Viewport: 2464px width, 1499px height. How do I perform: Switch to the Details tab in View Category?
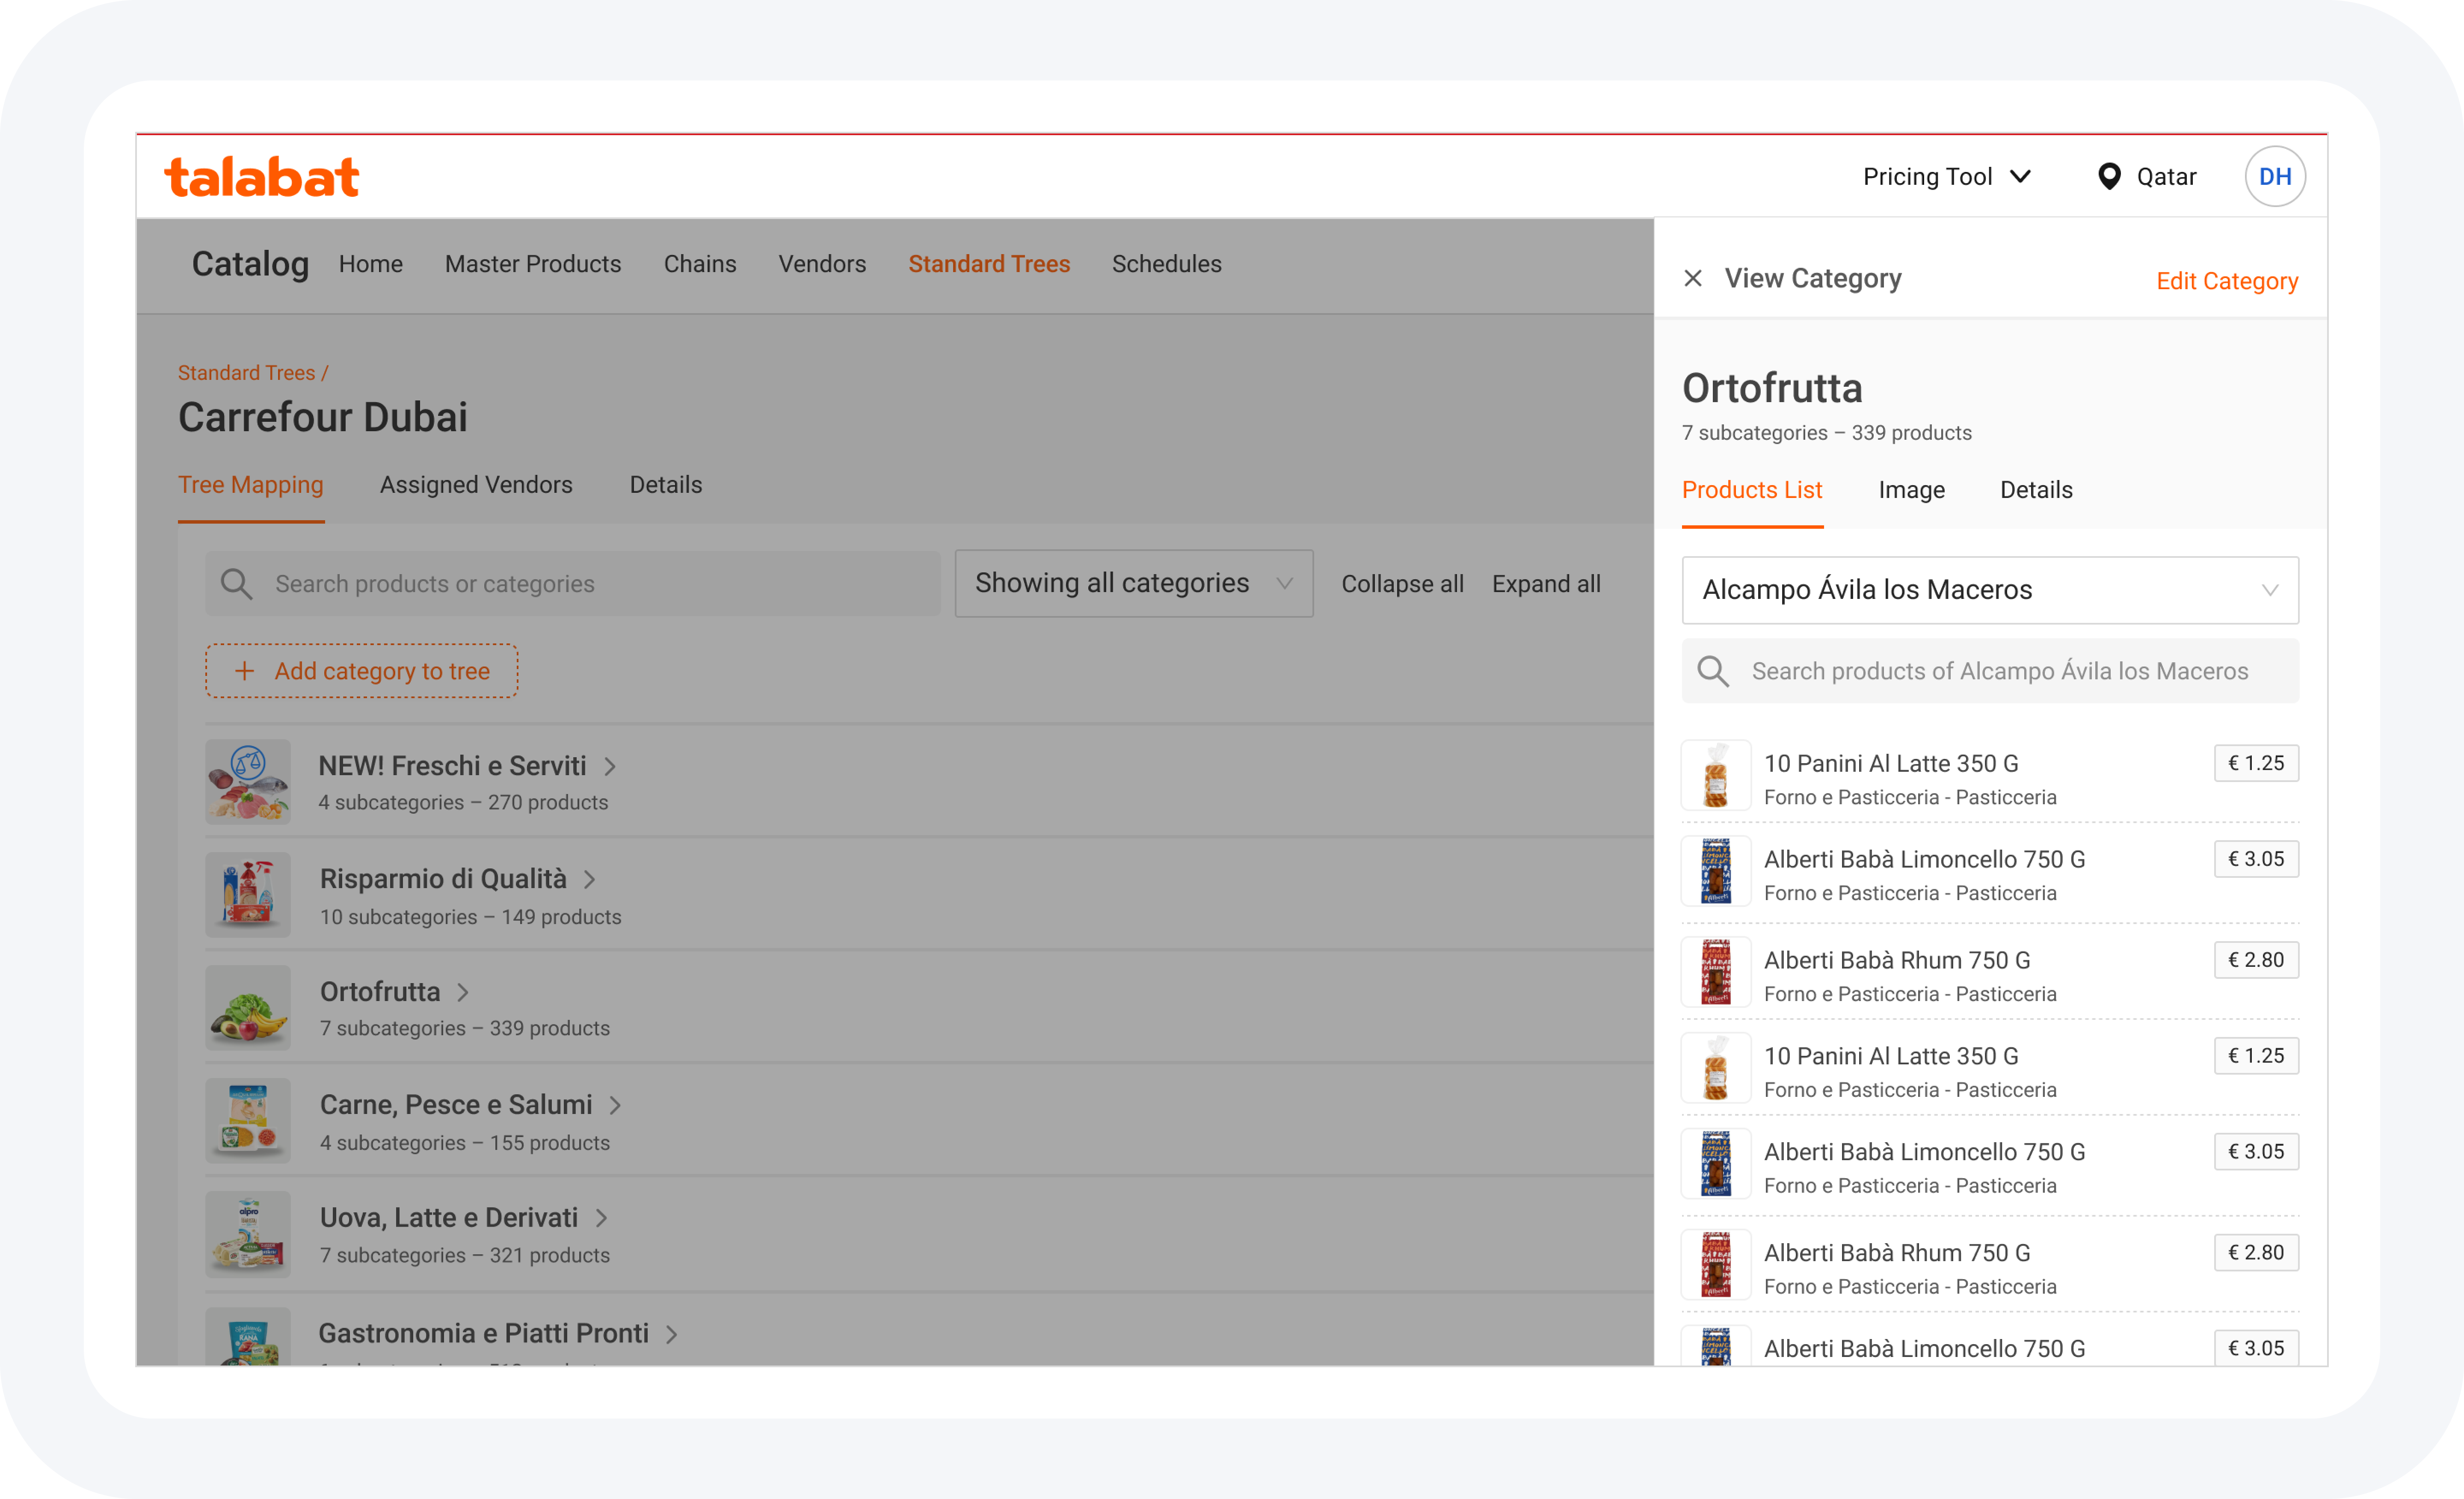click(x=2036, y=490)
